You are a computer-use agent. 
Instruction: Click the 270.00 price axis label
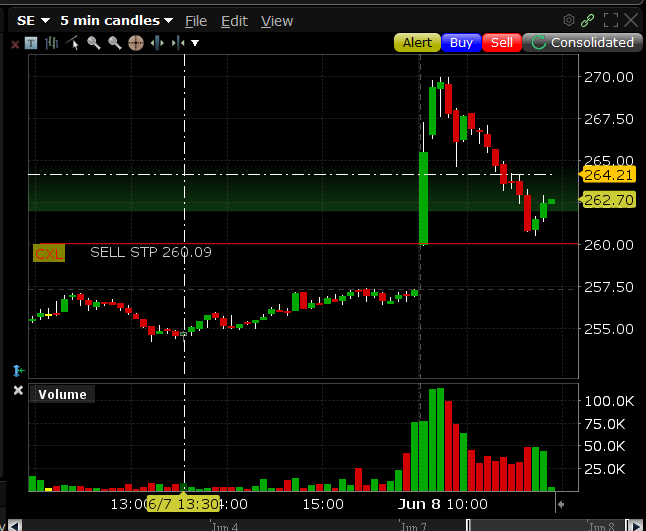point(609,77)
